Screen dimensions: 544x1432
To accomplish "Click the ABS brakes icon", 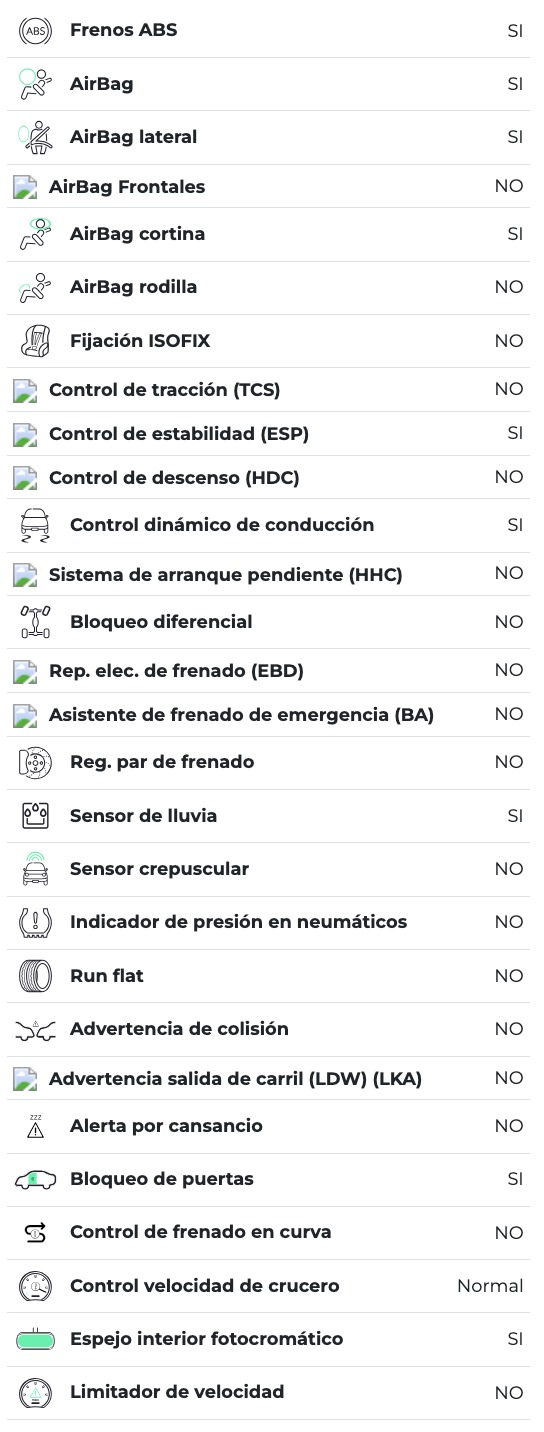I will (35, 31).
